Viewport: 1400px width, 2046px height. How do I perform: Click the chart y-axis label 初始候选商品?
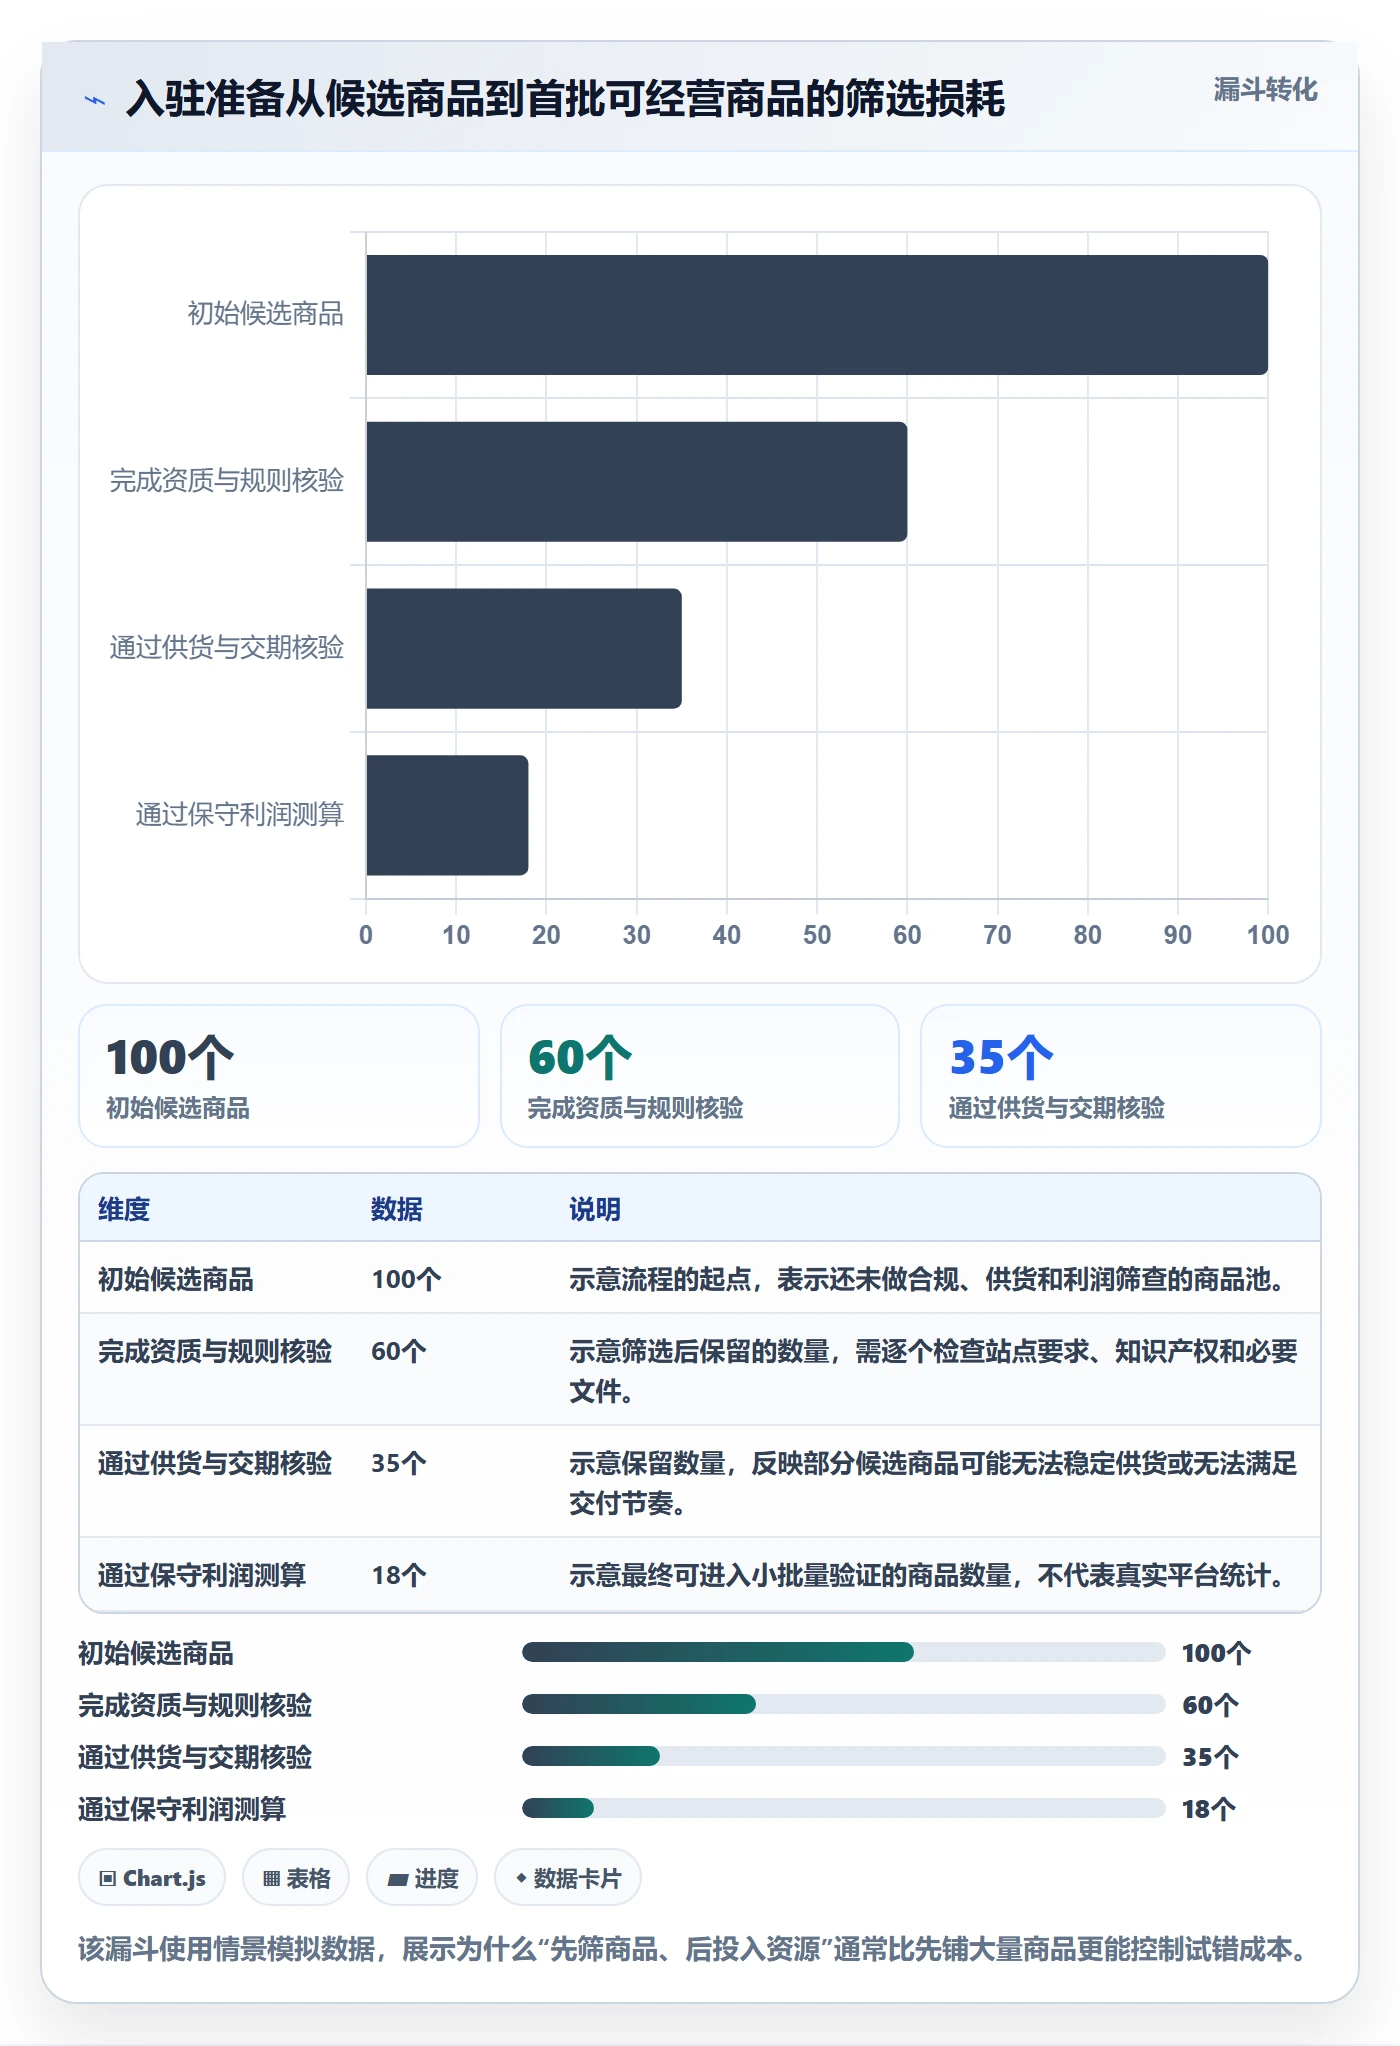coord(266,314)
